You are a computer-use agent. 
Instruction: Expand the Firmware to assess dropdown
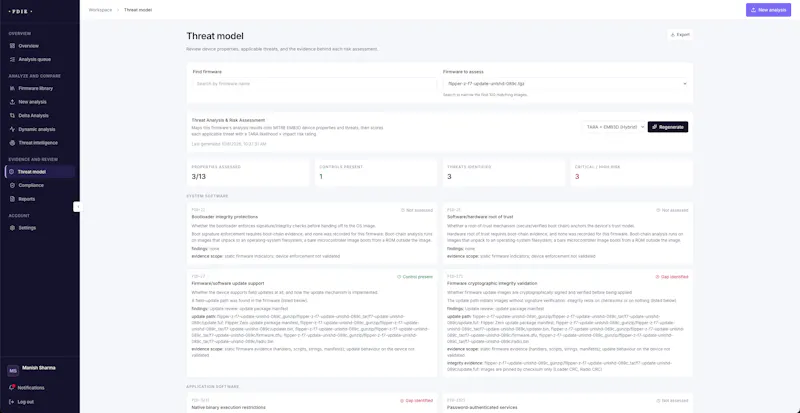click(x=567, y=84)
